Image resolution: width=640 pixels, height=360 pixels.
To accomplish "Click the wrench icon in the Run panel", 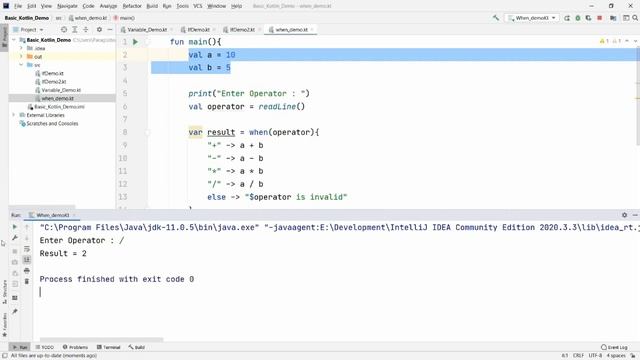I will [15, 238].
